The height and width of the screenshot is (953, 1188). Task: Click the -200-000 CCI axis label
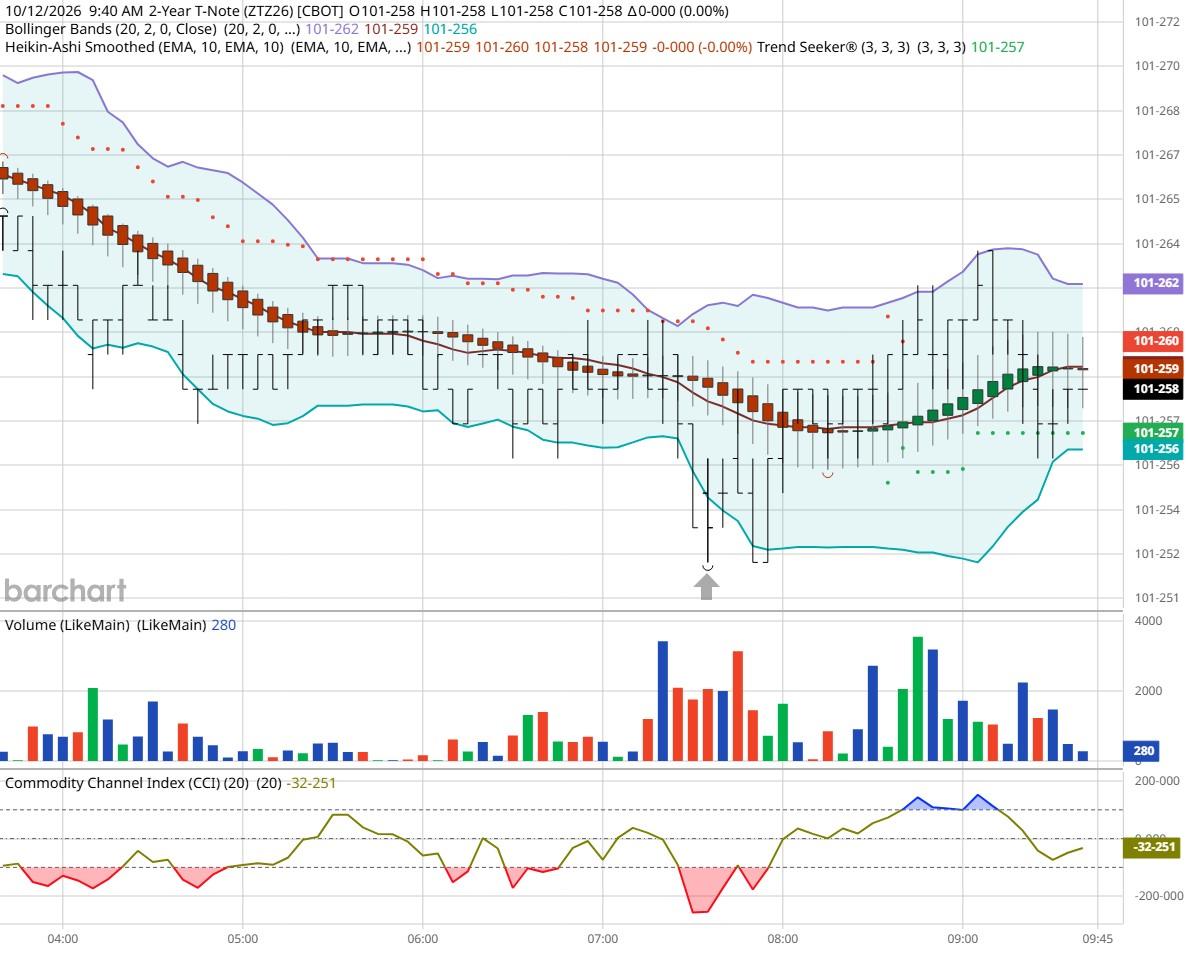[x=1158, y=896]
